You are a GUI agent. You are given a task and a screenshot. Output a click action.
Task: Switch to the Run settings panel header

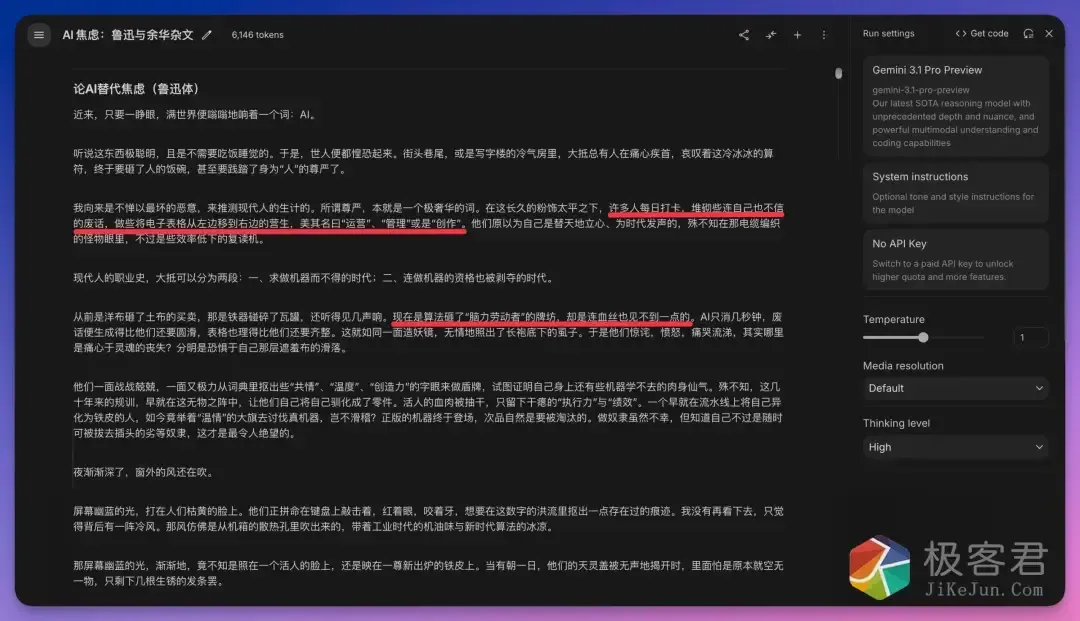click(889, 33)
